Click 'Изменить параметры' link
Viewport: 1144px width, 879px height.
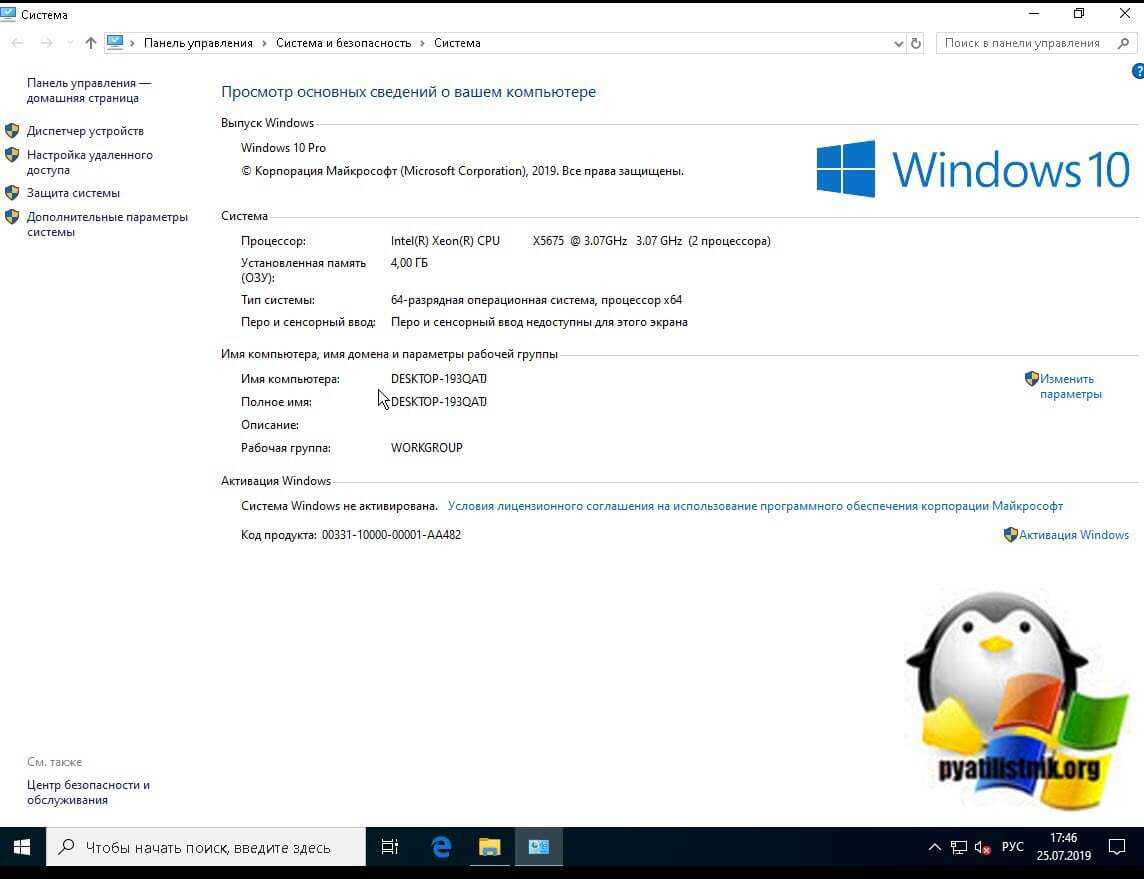point(1069,386)
